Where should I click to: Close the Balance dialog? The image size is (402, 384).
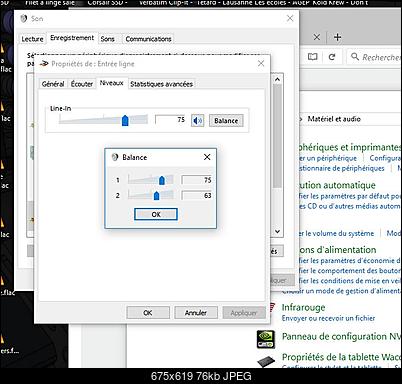pos(207,157)
